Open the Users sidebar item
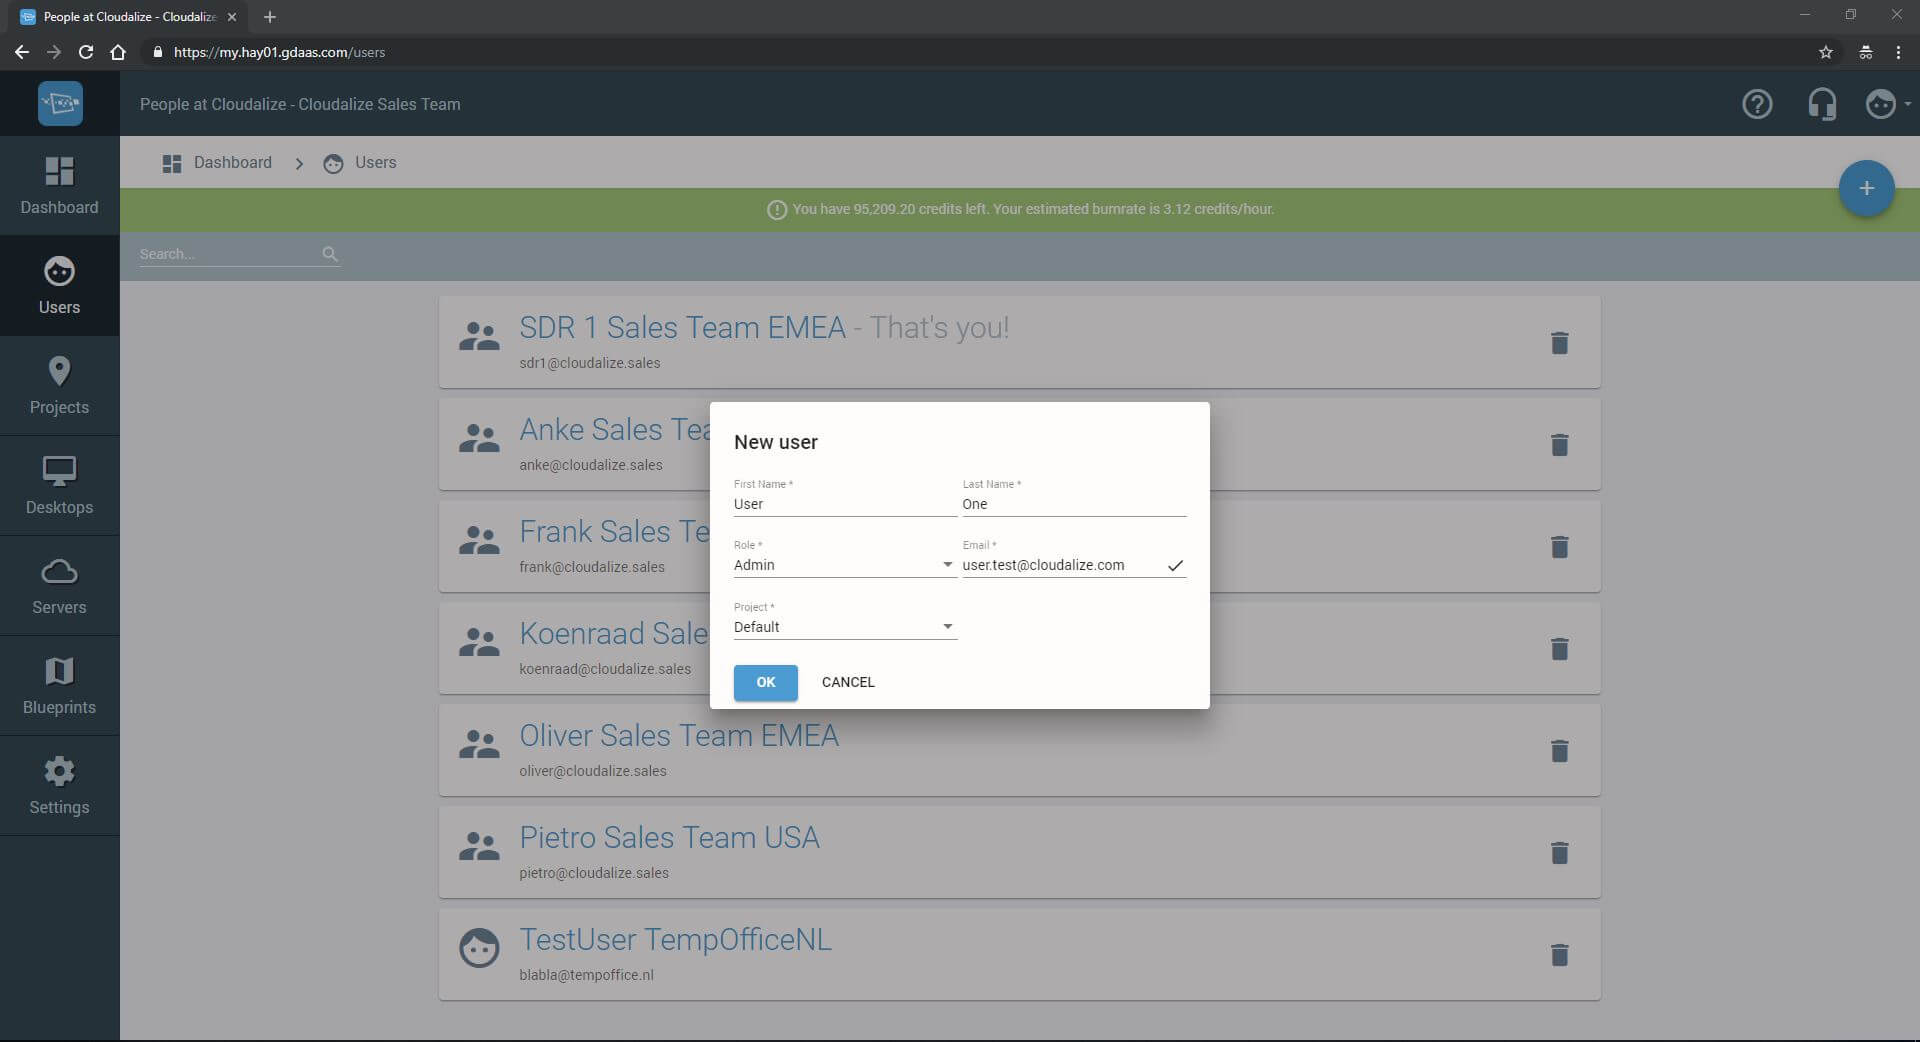Screen dimensions: 1920x1042 (x=59, y=285)
